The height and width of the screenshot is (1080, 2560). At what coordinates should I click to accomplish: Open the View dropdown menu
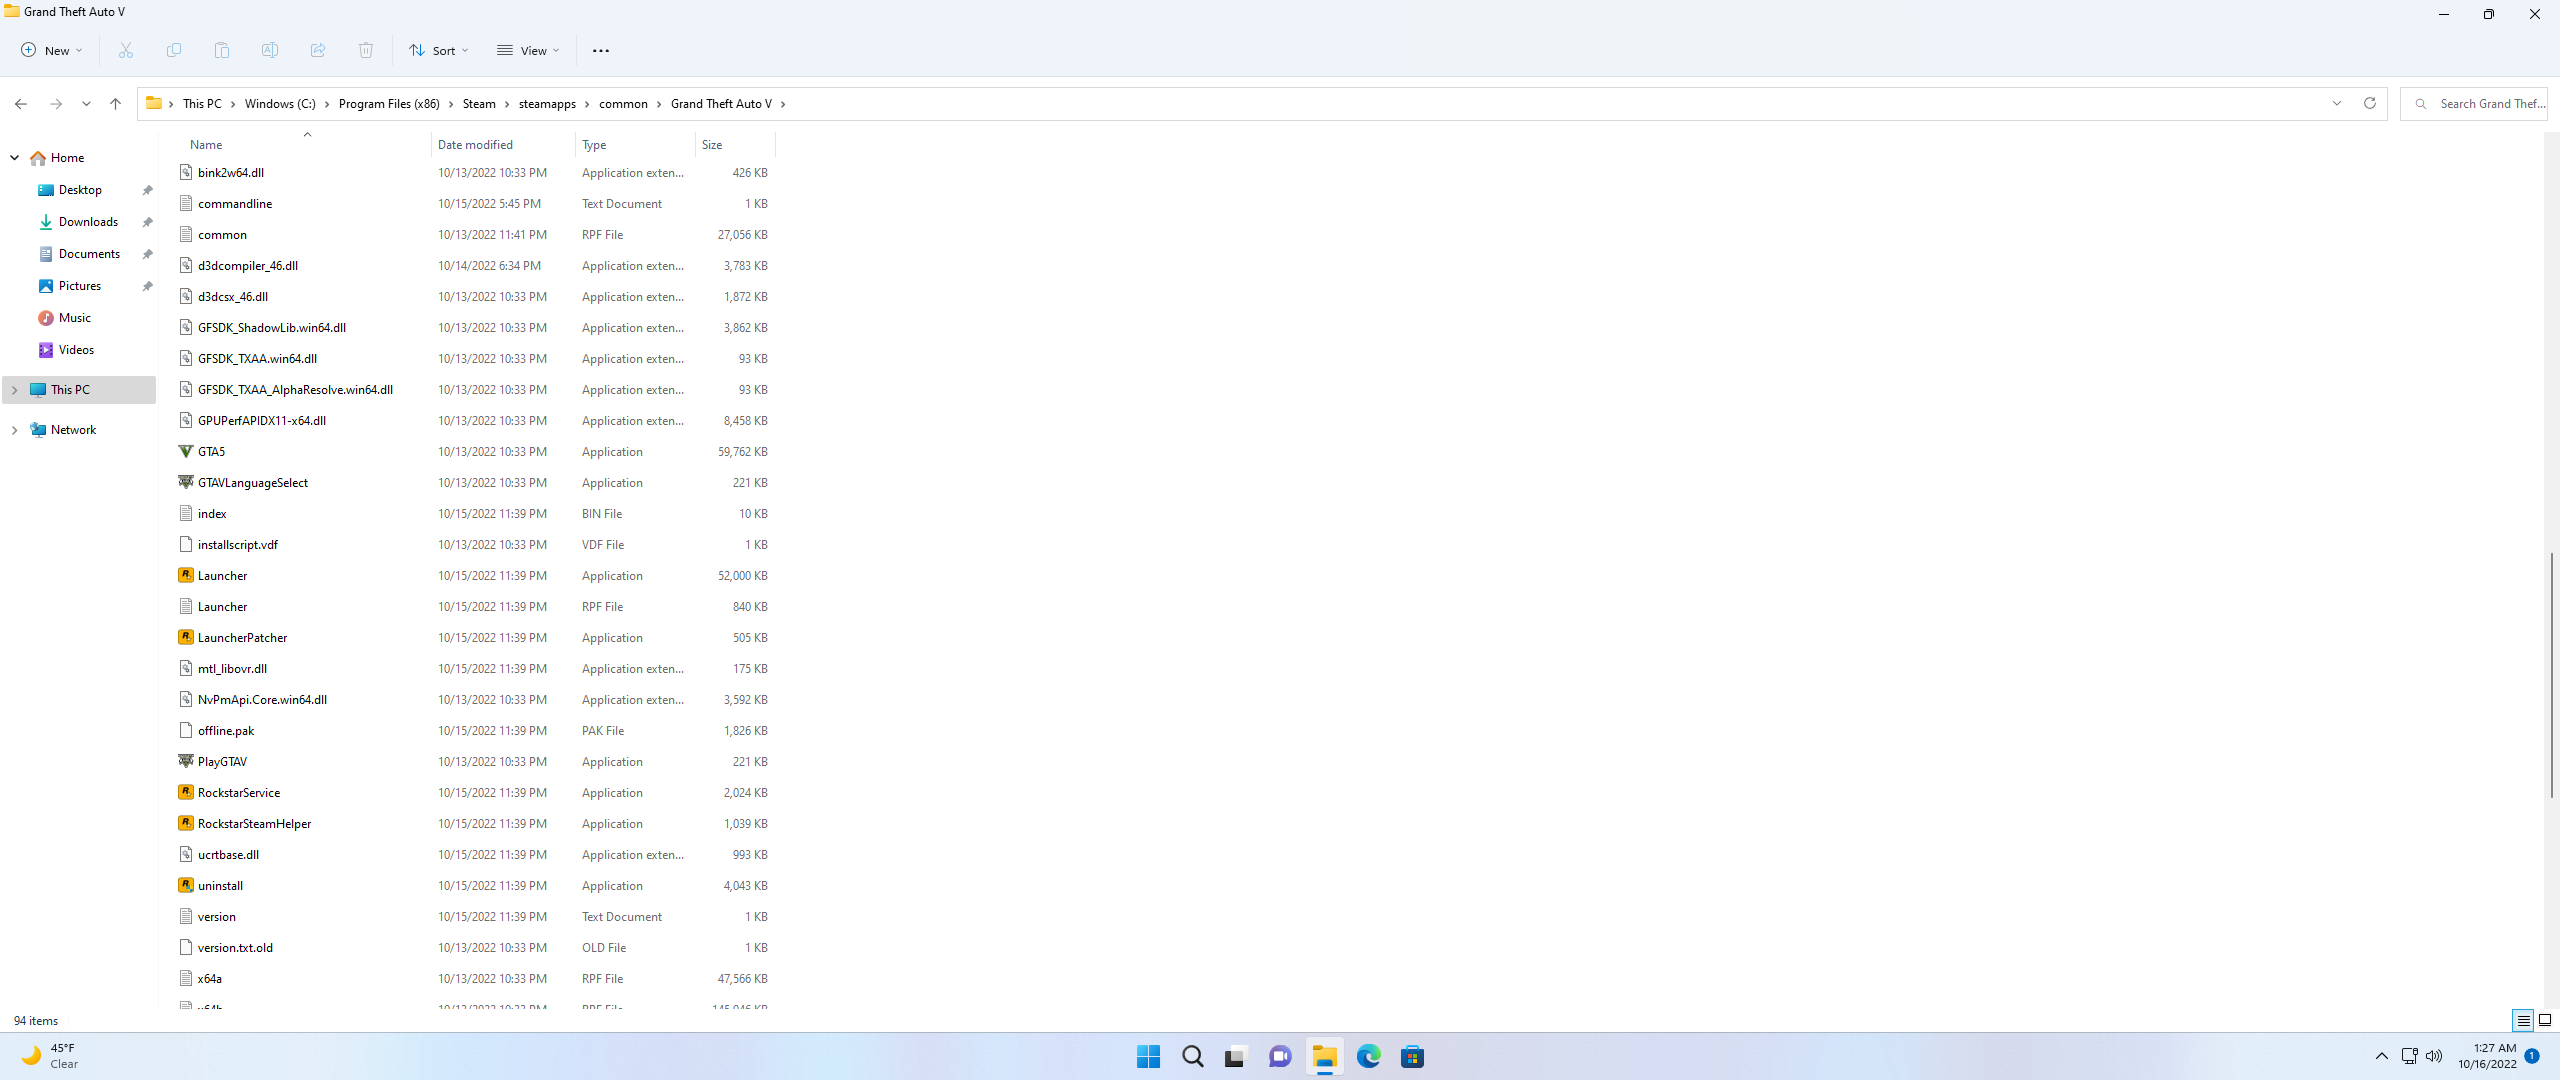528,50
